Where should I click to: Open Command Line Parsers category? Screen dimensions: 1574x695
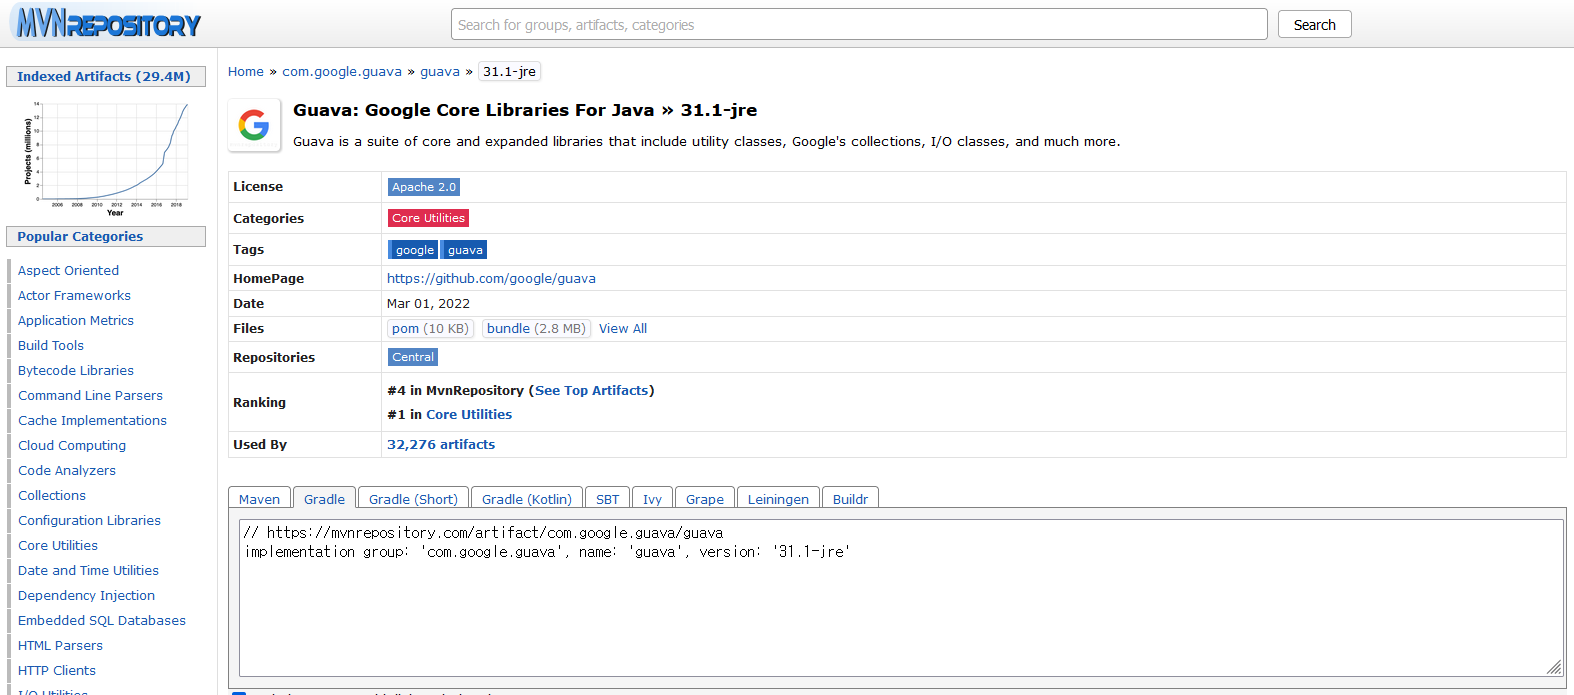pyautogui.click(x=90, y=395)
